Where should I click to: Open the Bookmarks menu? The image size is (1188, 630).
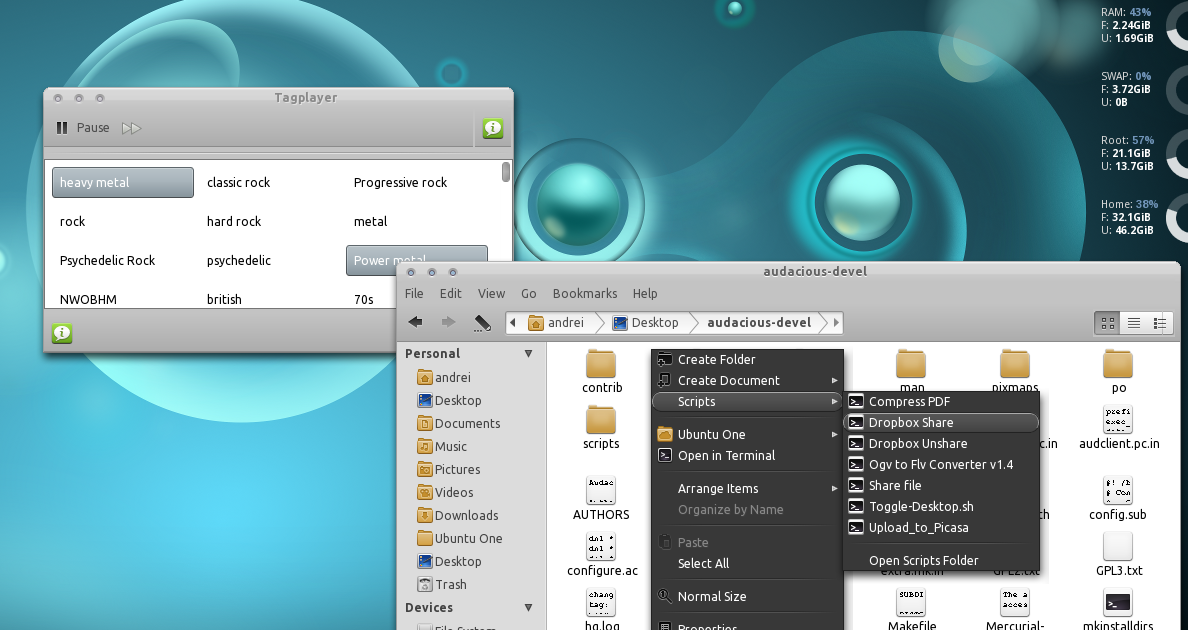click(x=584, y=293)
